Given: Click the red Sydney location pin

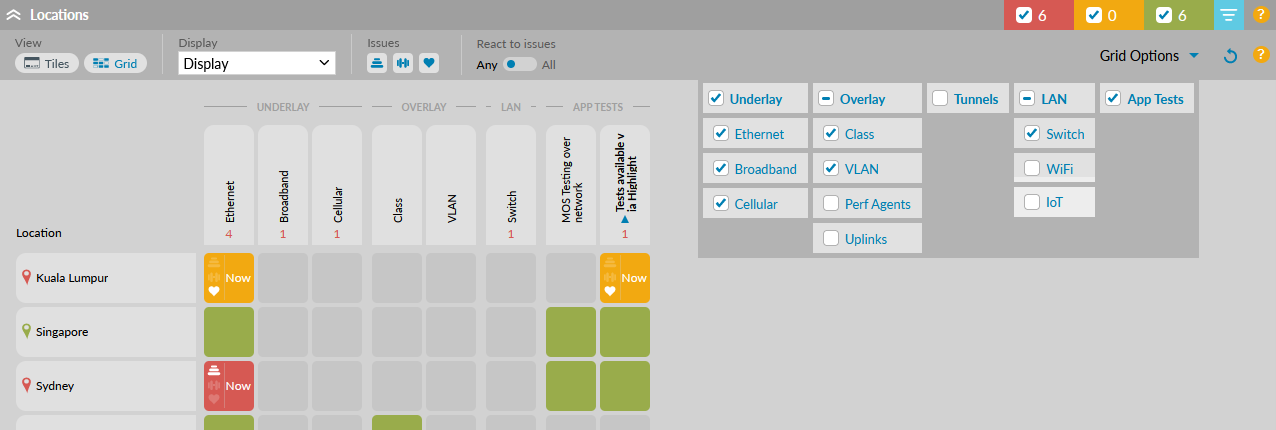Looking at the screenshot, I should (x=27, y=385).
